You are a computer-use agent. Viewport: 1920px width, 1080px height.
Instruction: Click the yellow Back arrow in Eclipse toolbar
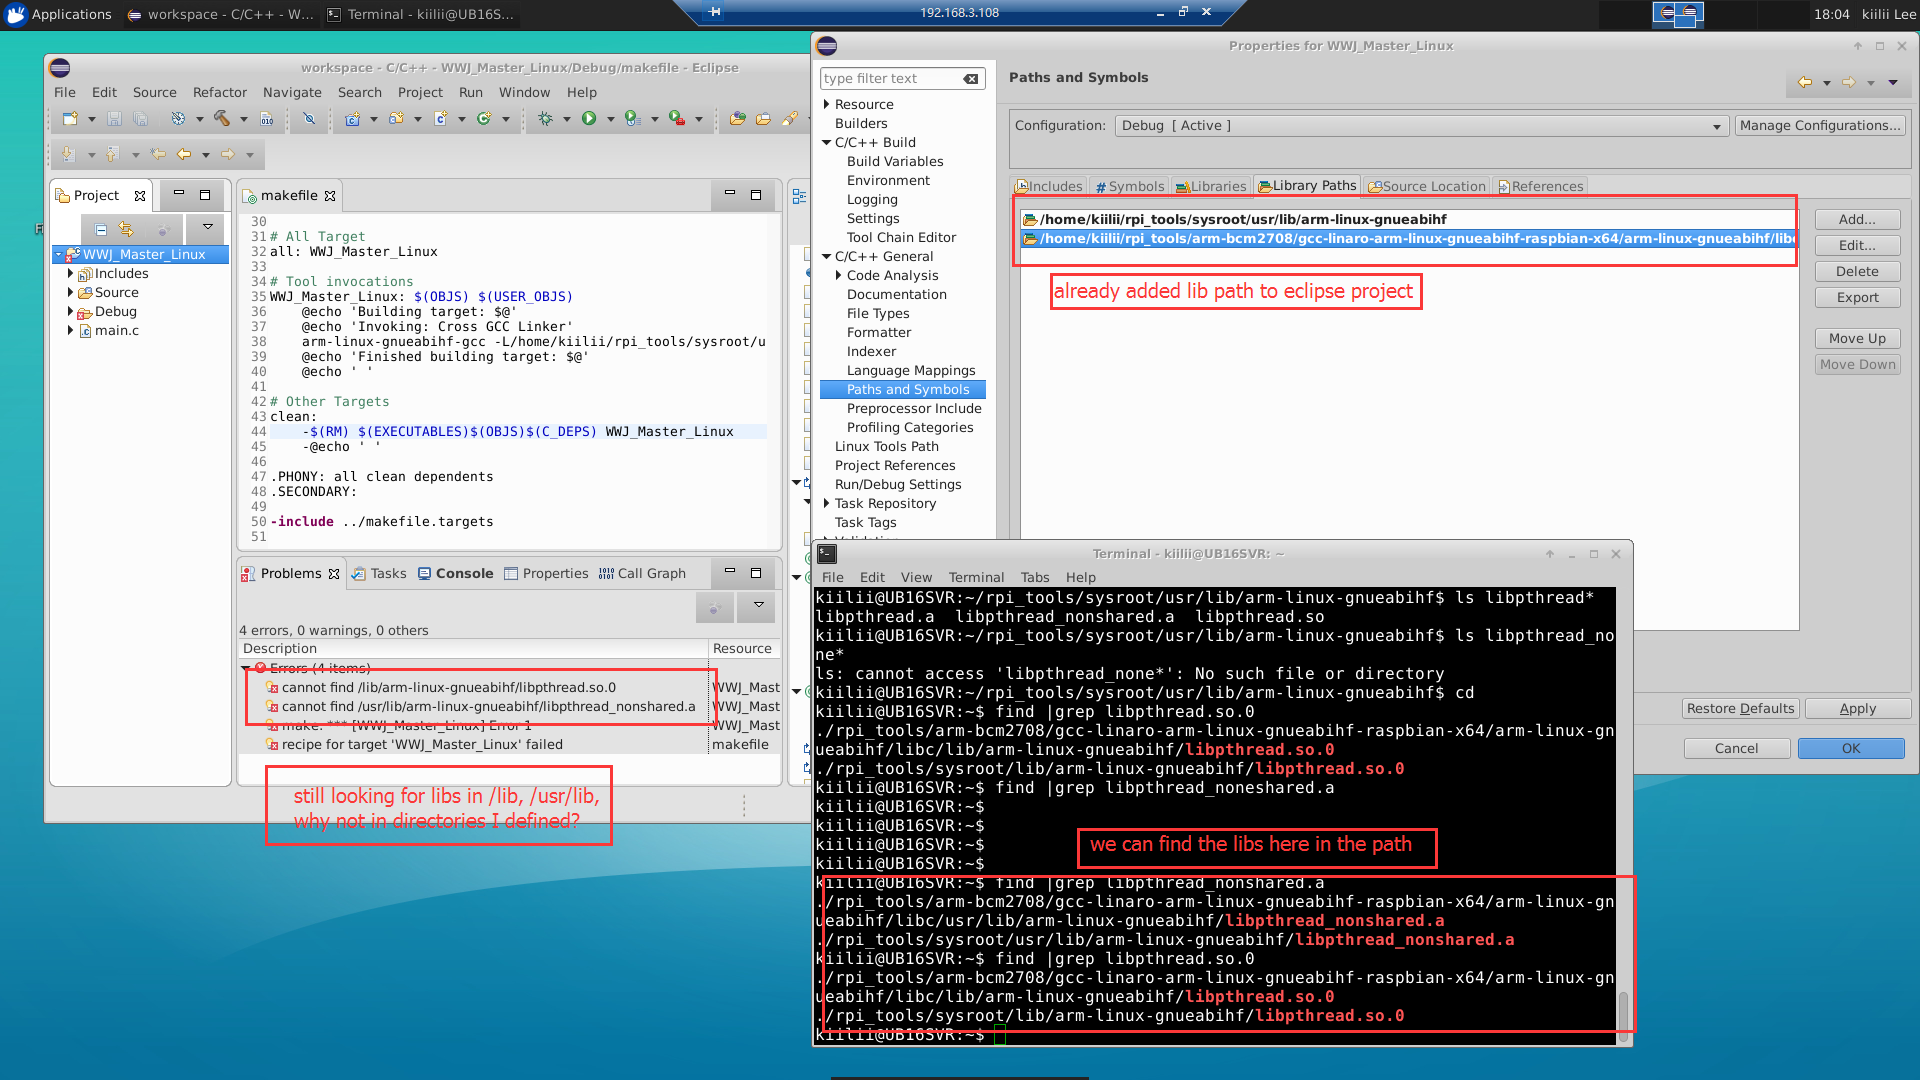coord(184,154)
